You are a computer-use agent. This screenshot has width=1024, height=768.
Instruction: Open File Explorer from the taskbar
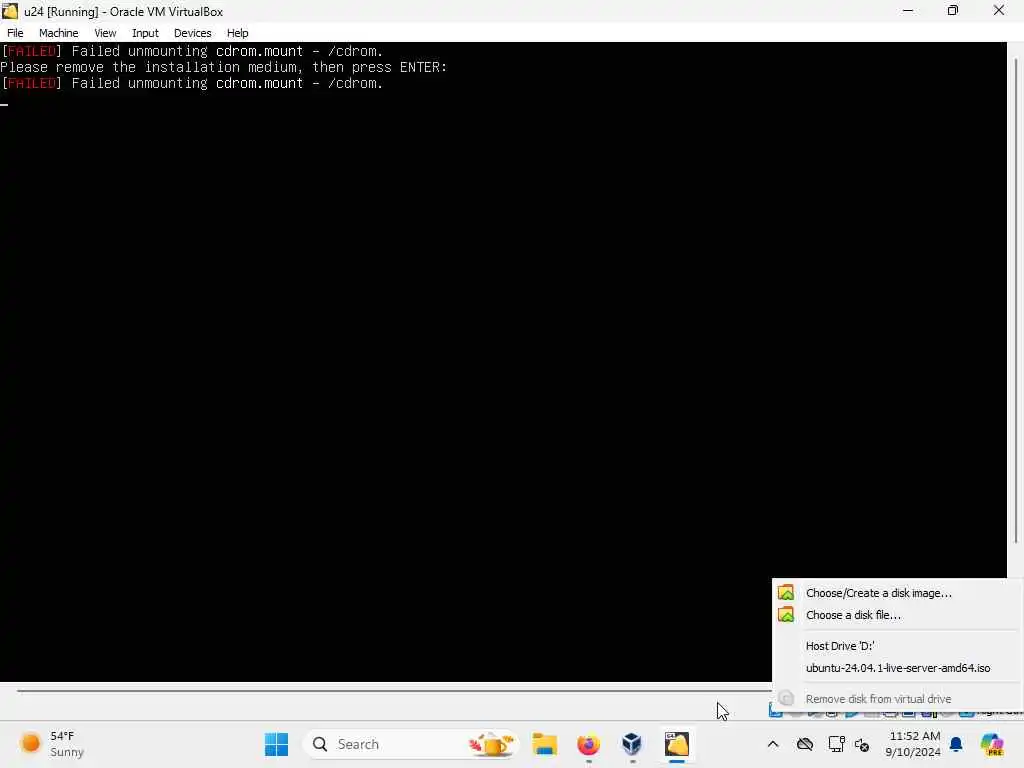coord(544,744)
